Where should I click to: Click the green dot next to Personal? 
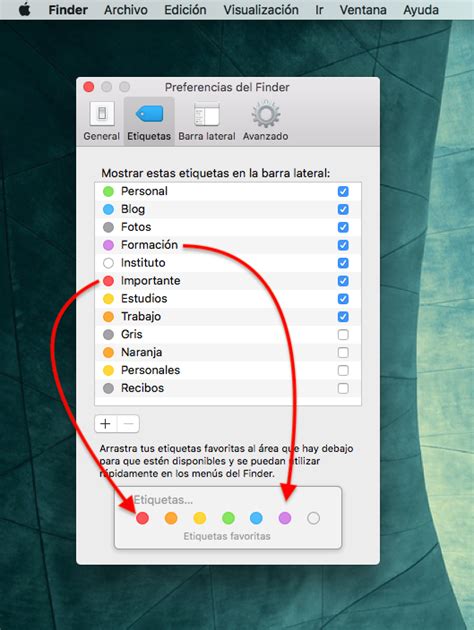(x=108, y=191)
